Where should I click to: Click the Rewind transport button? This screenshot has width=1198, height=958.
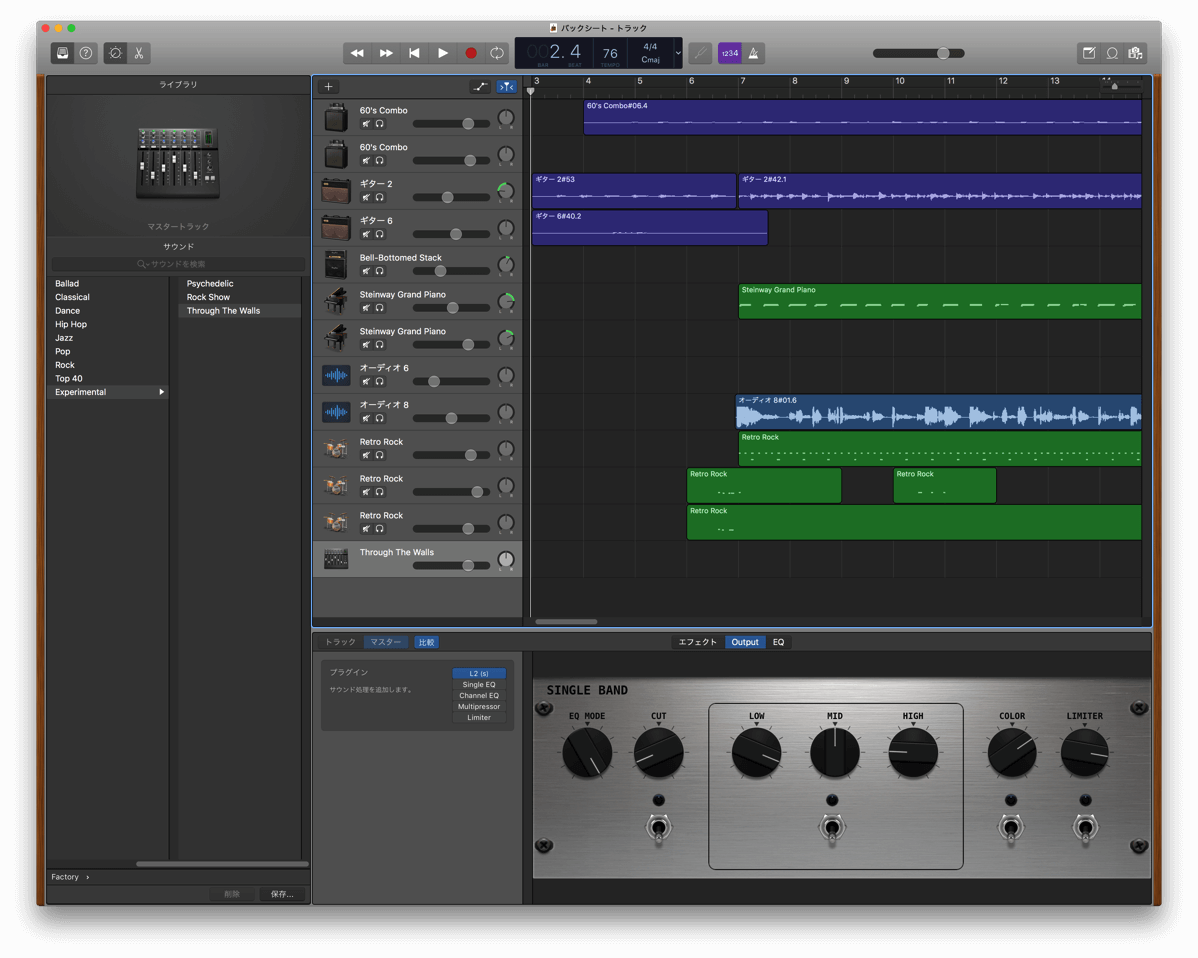357,53
